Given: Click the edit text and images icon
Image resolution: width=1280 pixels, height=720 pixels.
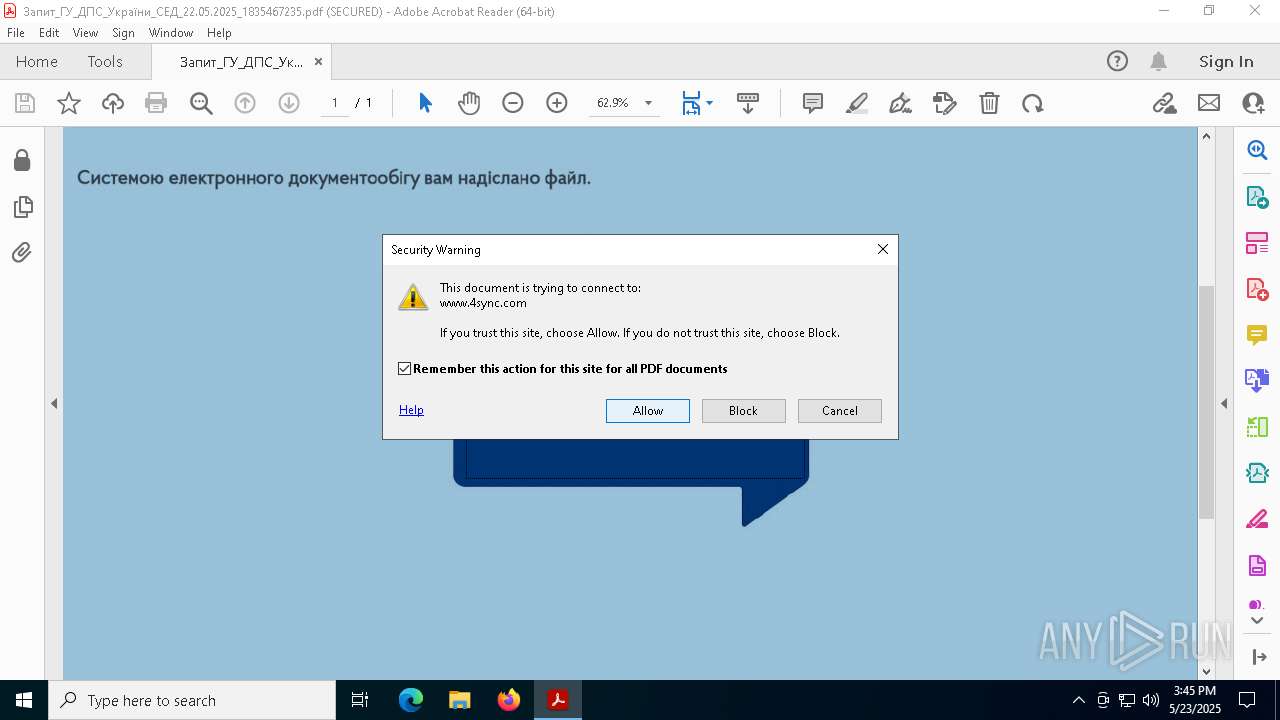Looking at the screenshot, I should [944, 103].
